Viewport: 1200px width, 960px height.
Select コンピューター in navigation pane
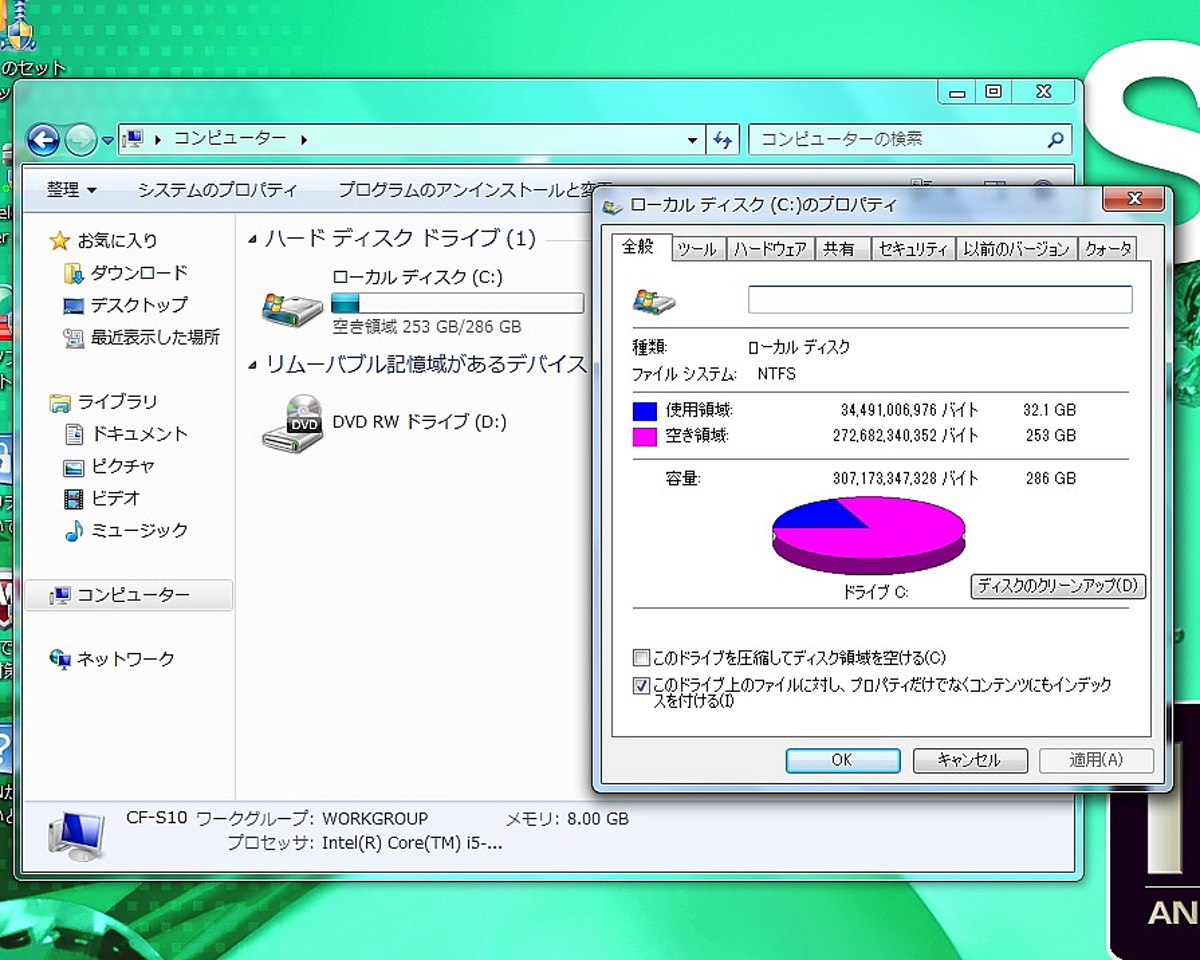(129, 595)
